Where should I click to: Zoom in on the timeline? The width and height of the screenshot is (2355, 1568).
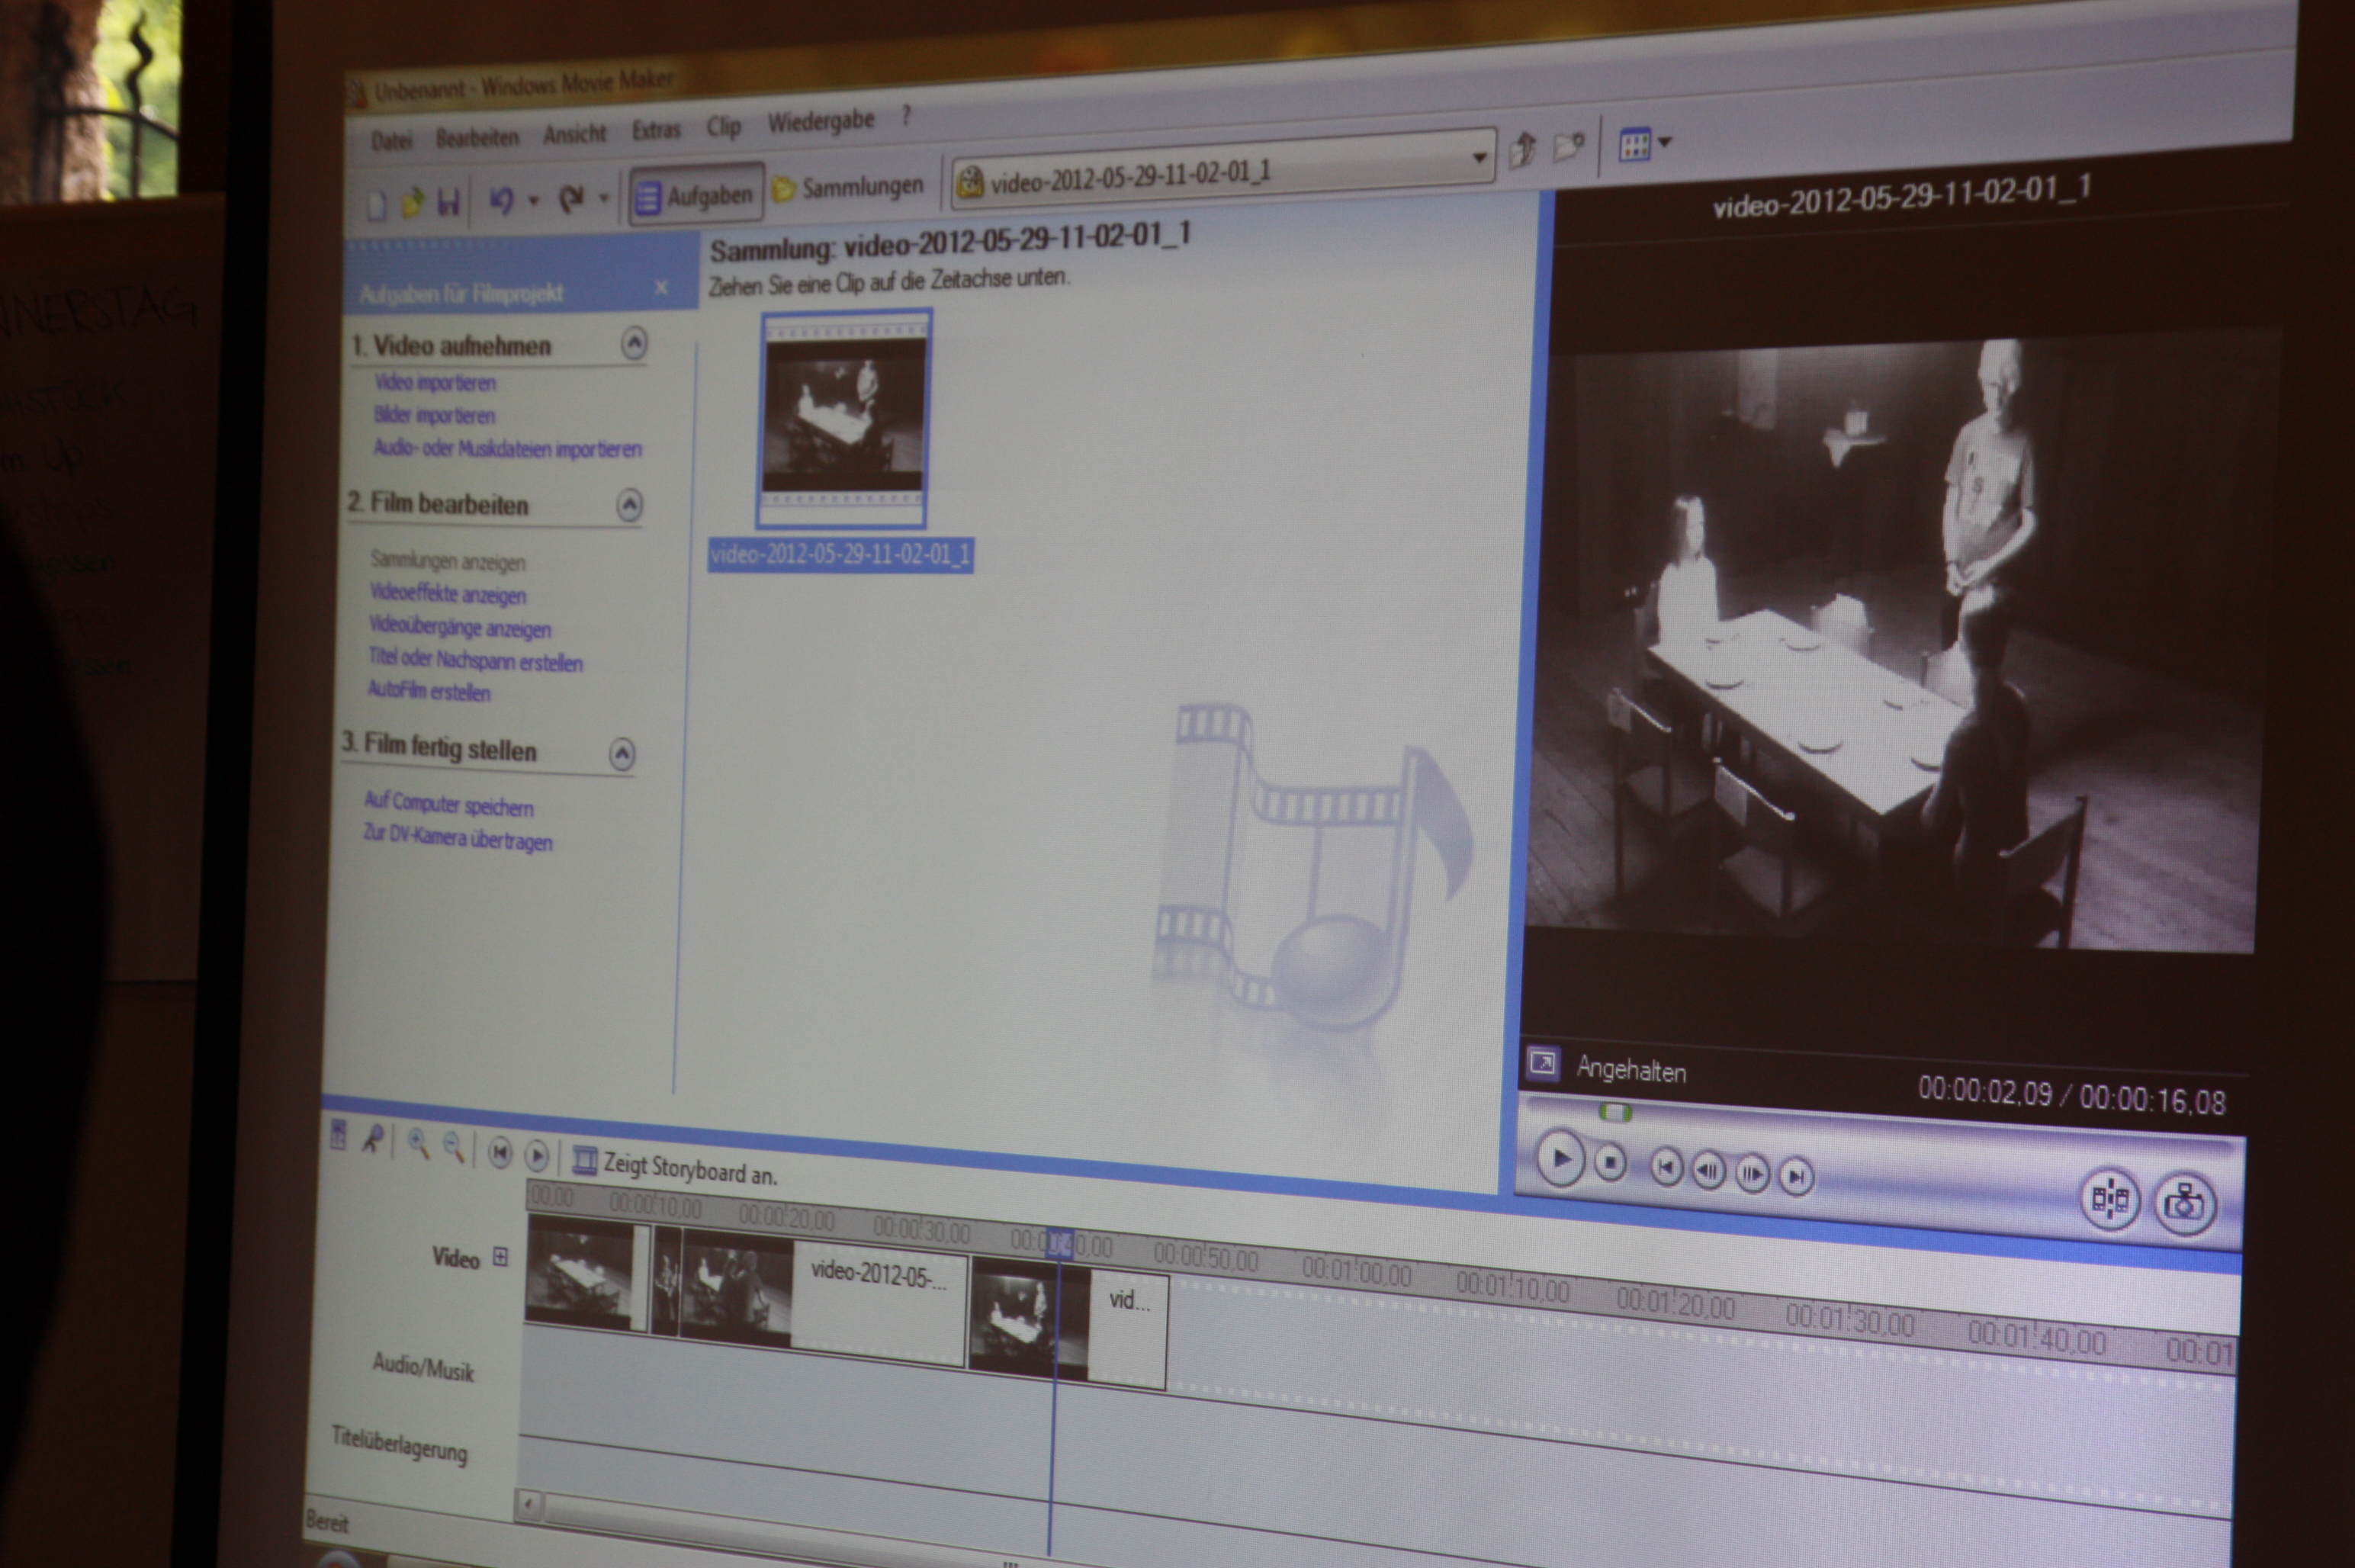pyautogui.click(x=418, y=1144)
